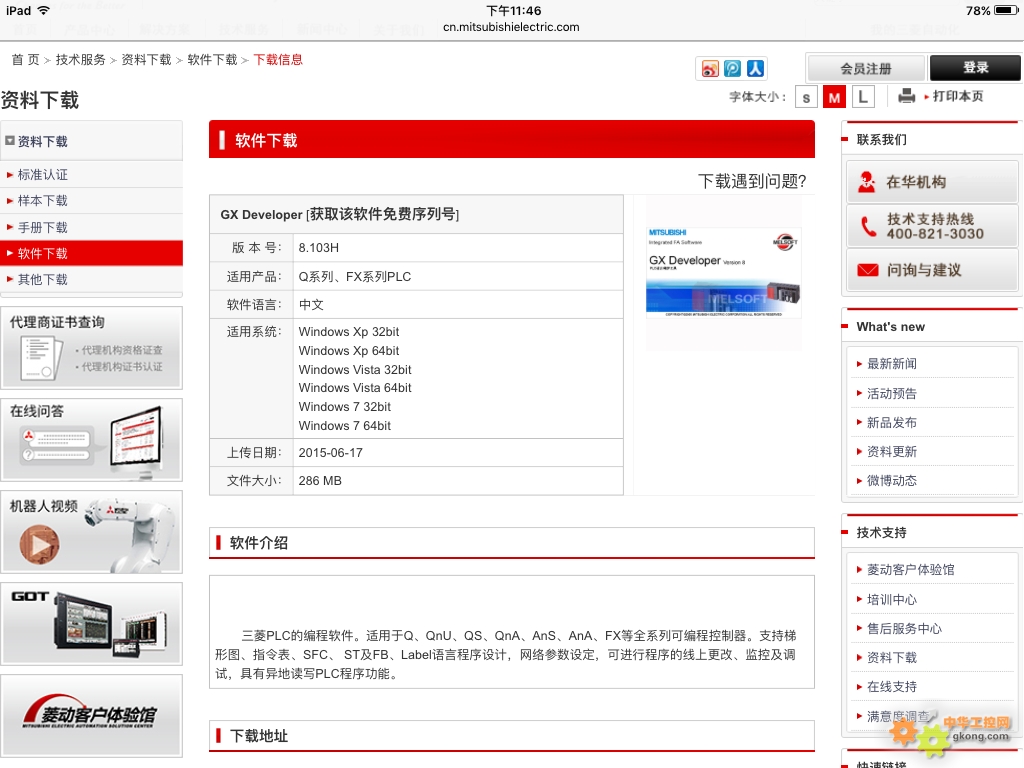This screenshot has height=768, width=1024.
Task: Click the 软件介绍 section heading
Action: point(259,543)
